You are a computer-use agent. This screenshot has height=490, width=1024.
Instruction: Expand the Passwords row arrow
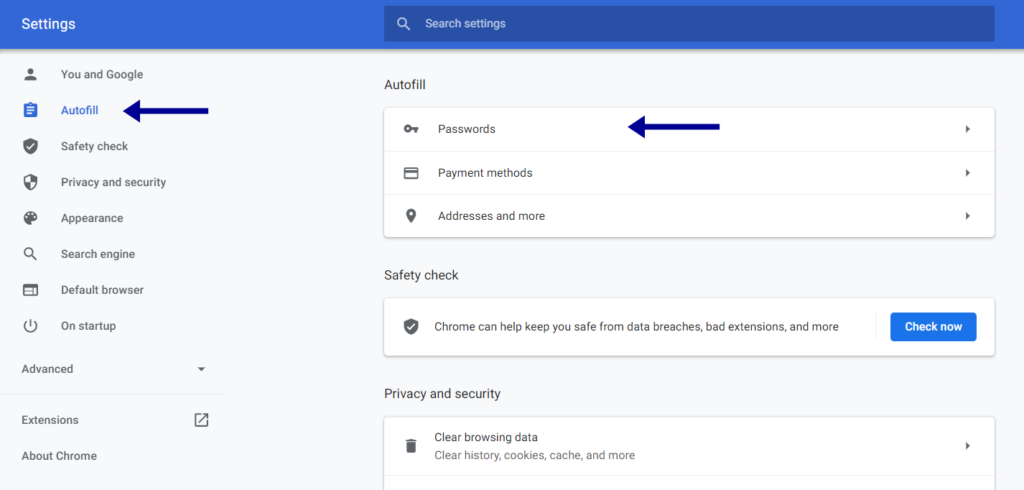[x=968, y=129]
